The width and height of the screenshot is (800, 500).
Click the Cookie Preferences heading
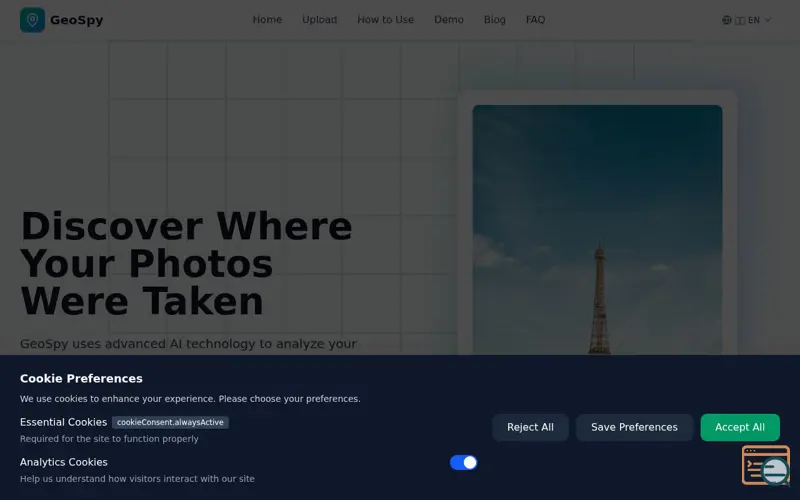coord(81,379)
